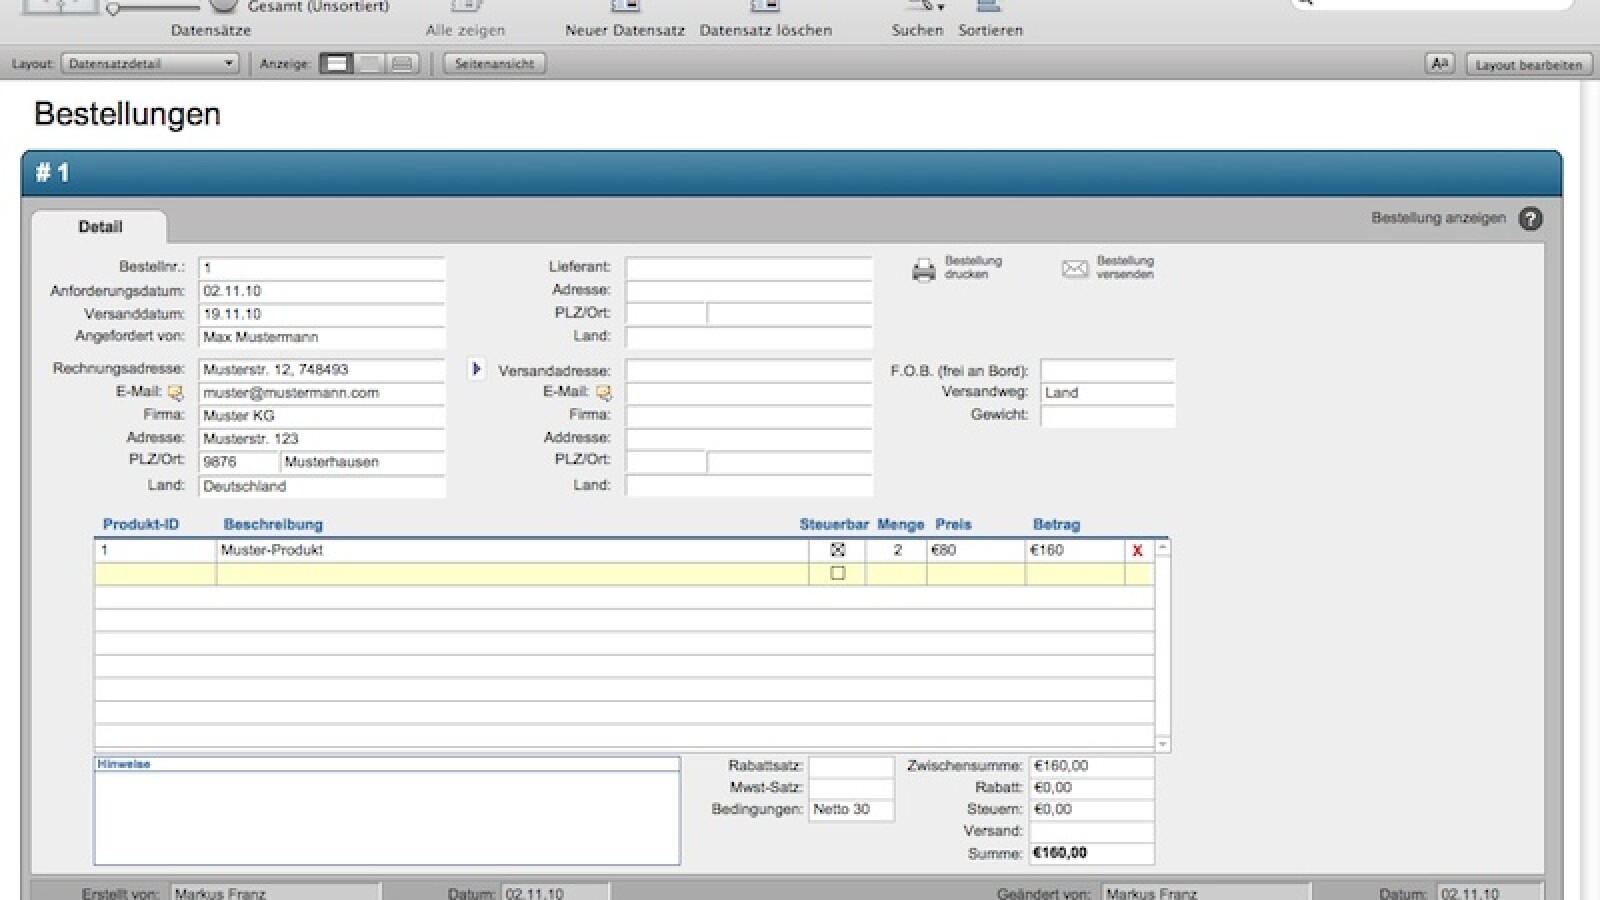Open text formatting with the Aa icon
Viewport: 1600px width, 900px height.
pos(1440,63)
